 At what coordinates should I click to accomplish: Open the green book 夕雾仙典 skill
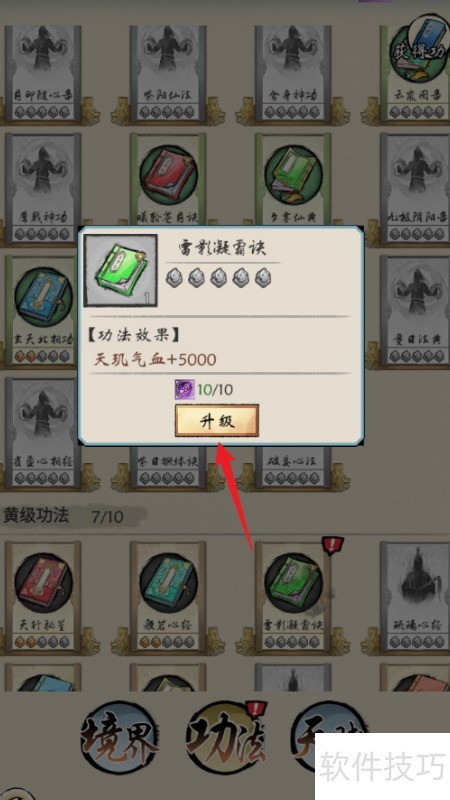click(293, 184)
